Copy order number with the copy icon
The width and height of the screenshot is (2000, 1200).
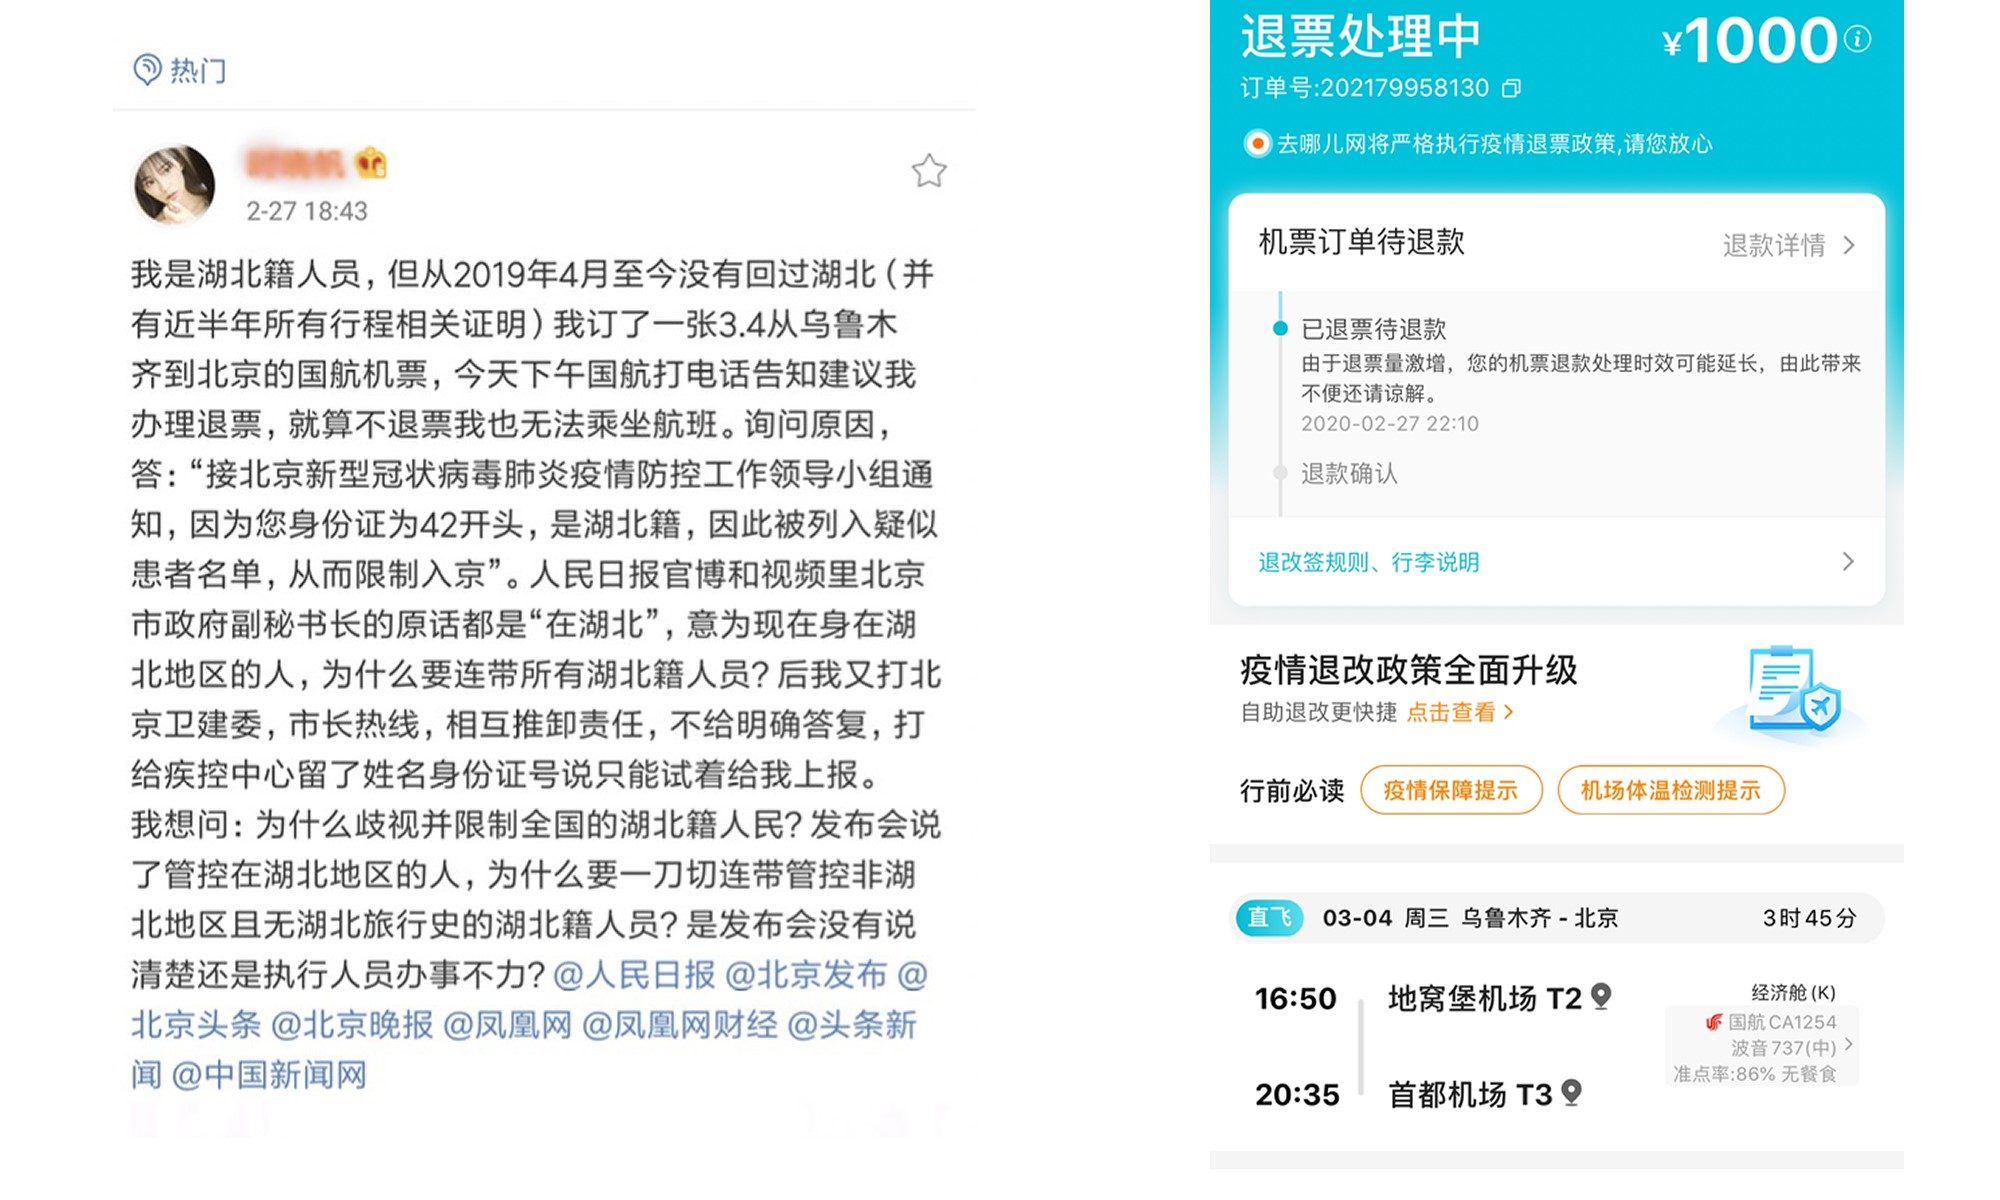tap(1511, 89)
